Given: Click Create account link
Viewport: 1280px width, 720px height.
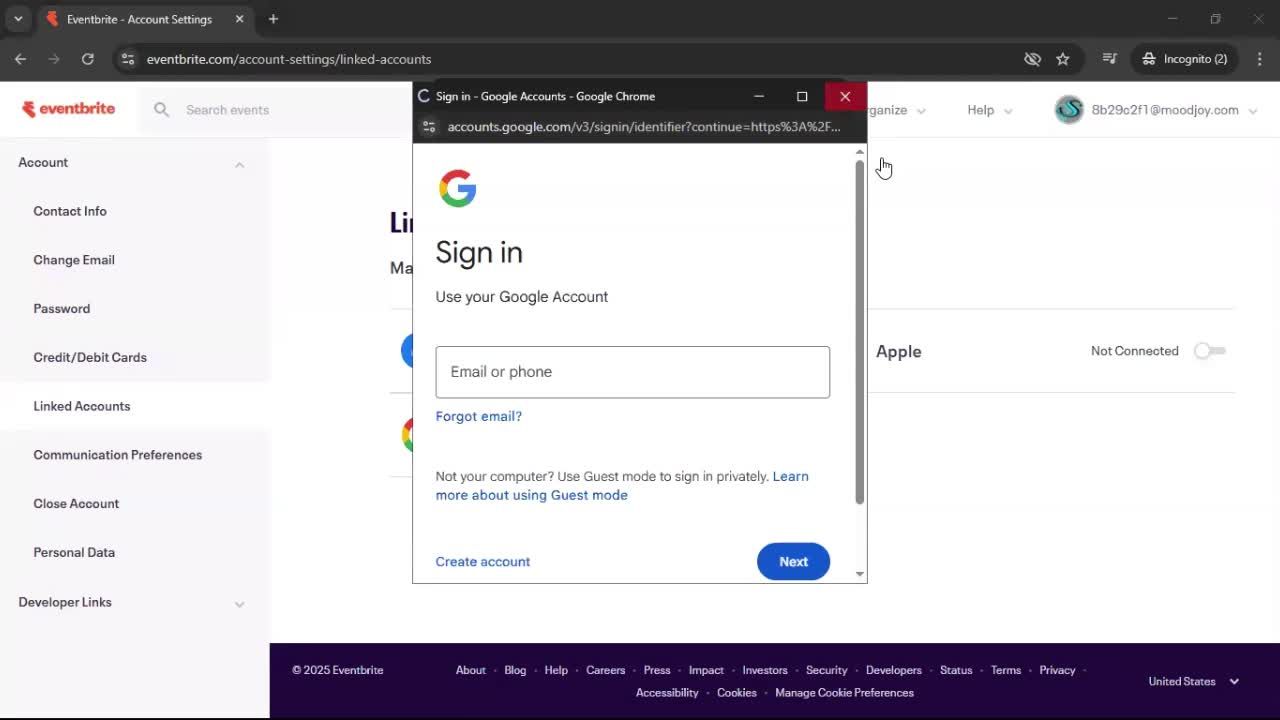Looking at the screenshot, I should coord(483,562).
